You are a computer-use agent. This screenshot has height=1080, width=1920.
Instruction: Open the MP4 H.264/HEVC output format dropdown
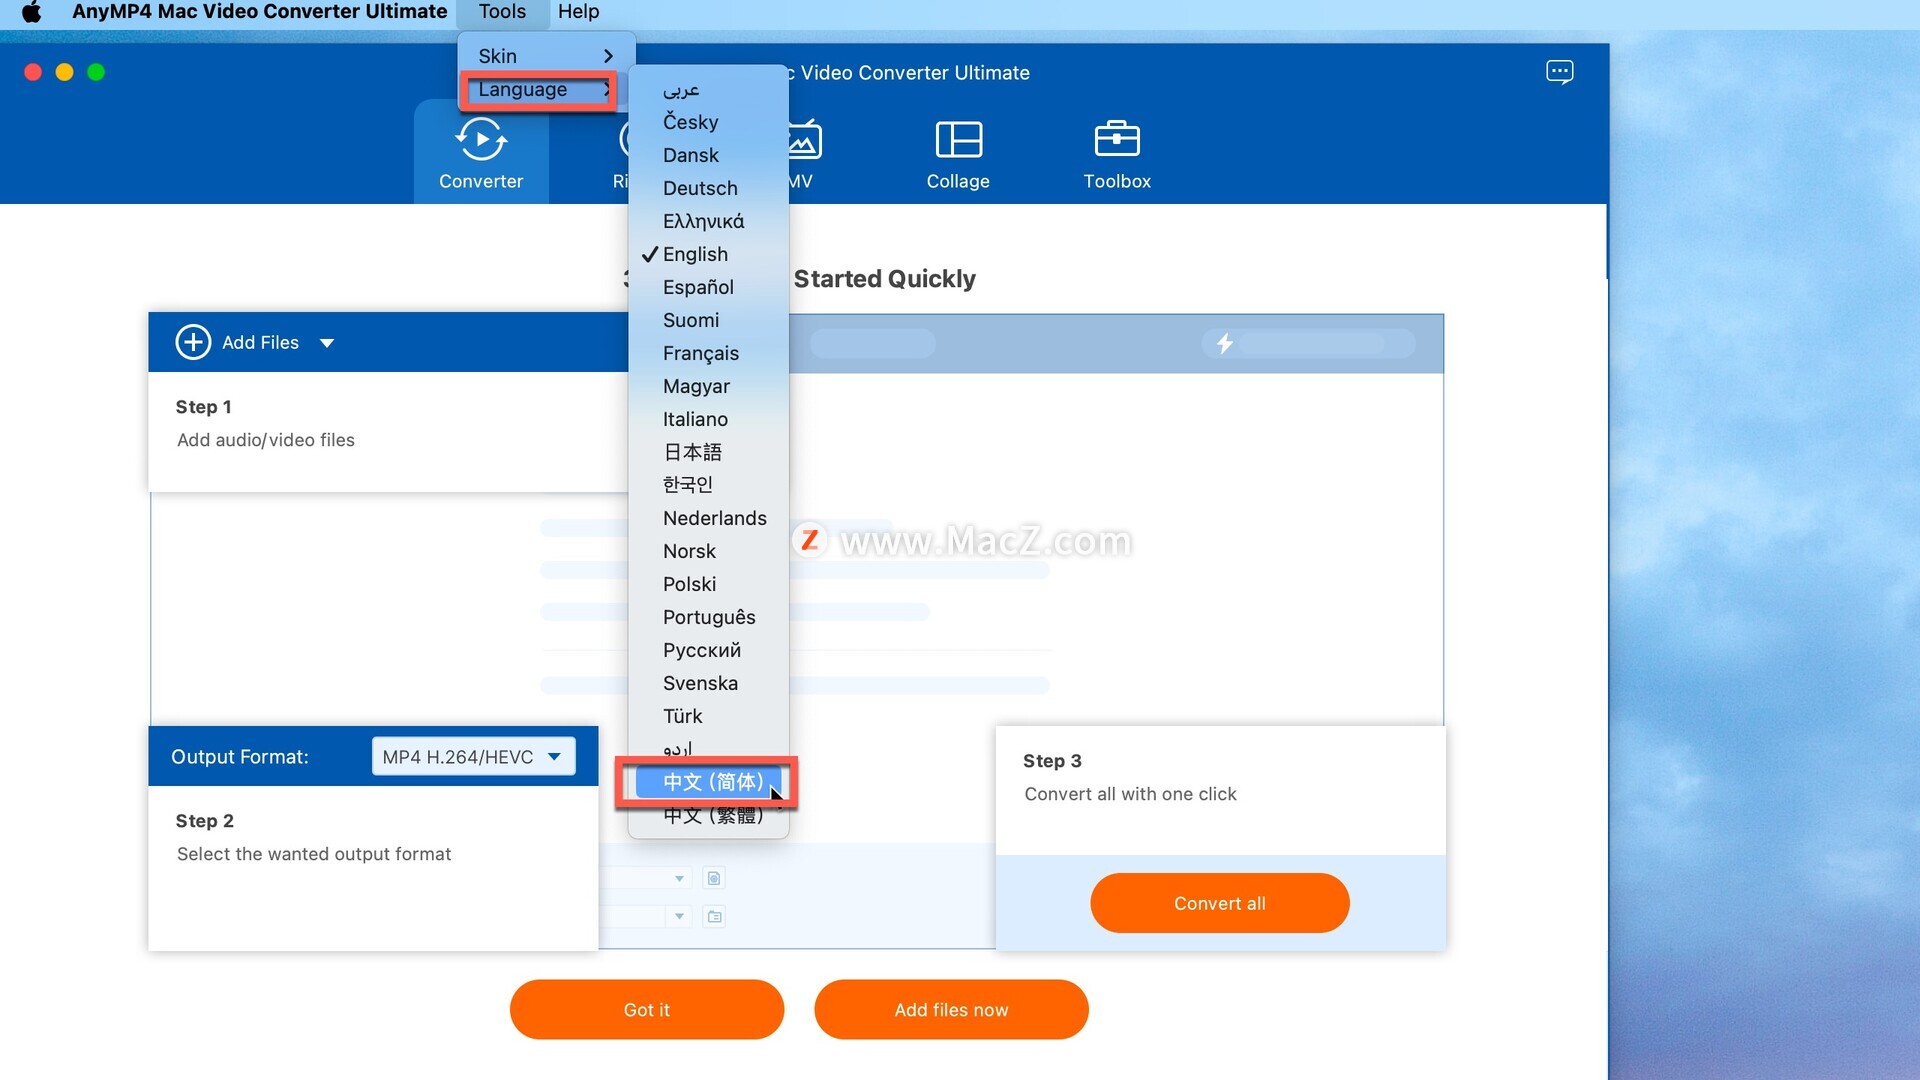(x=473, y=757)
